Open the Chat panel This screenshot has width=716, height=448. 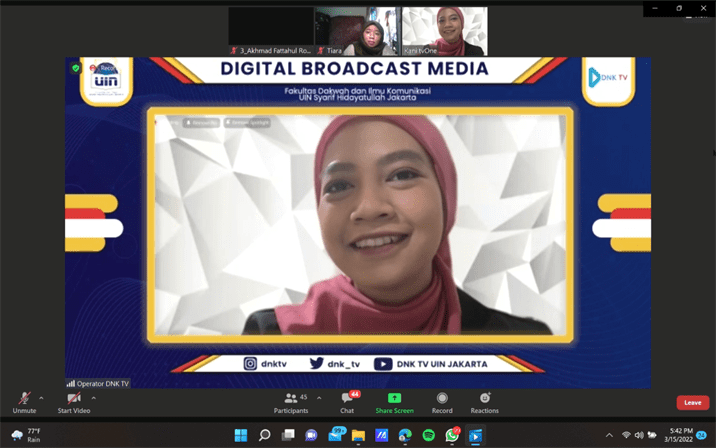click(347, 400)
